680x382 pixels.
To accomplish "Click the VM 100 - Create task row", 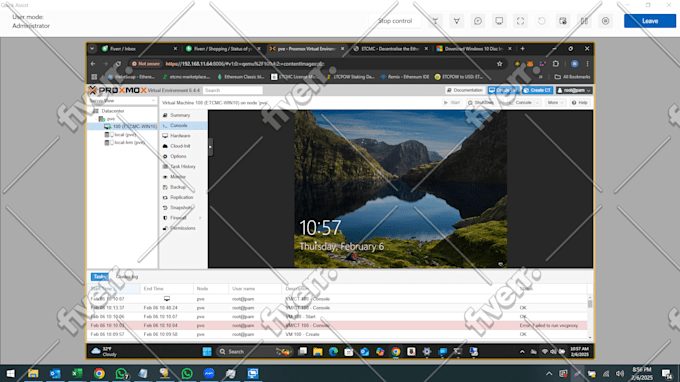I will pos(338,334).
